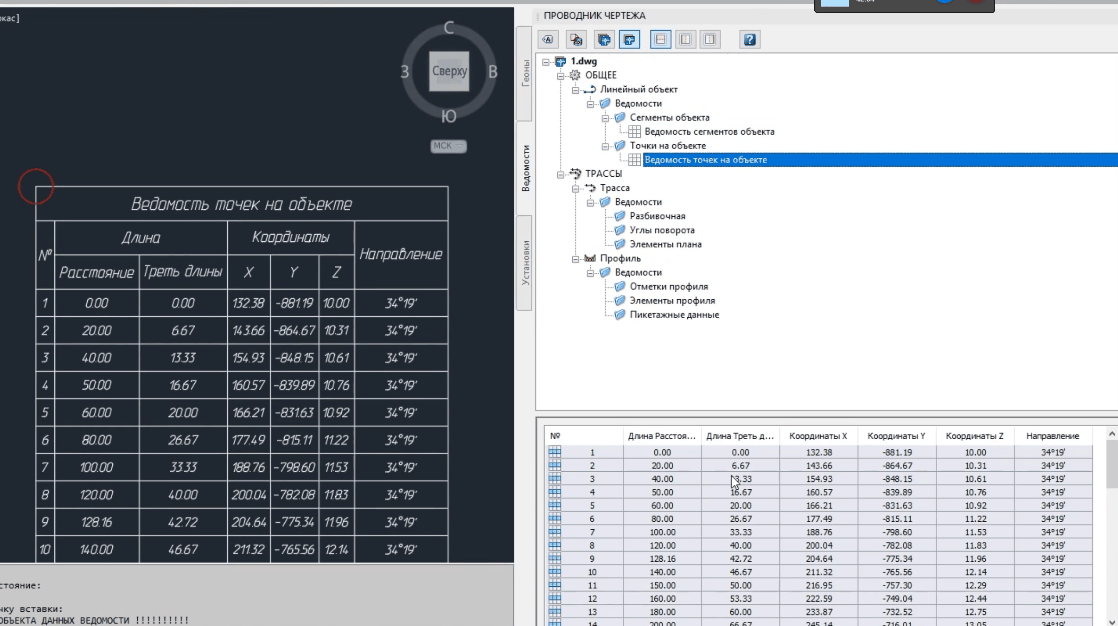Screen dimensions: 1118x626
Task: Toggle horizontal split panel layout button
Action: click(x=660, y=40)
